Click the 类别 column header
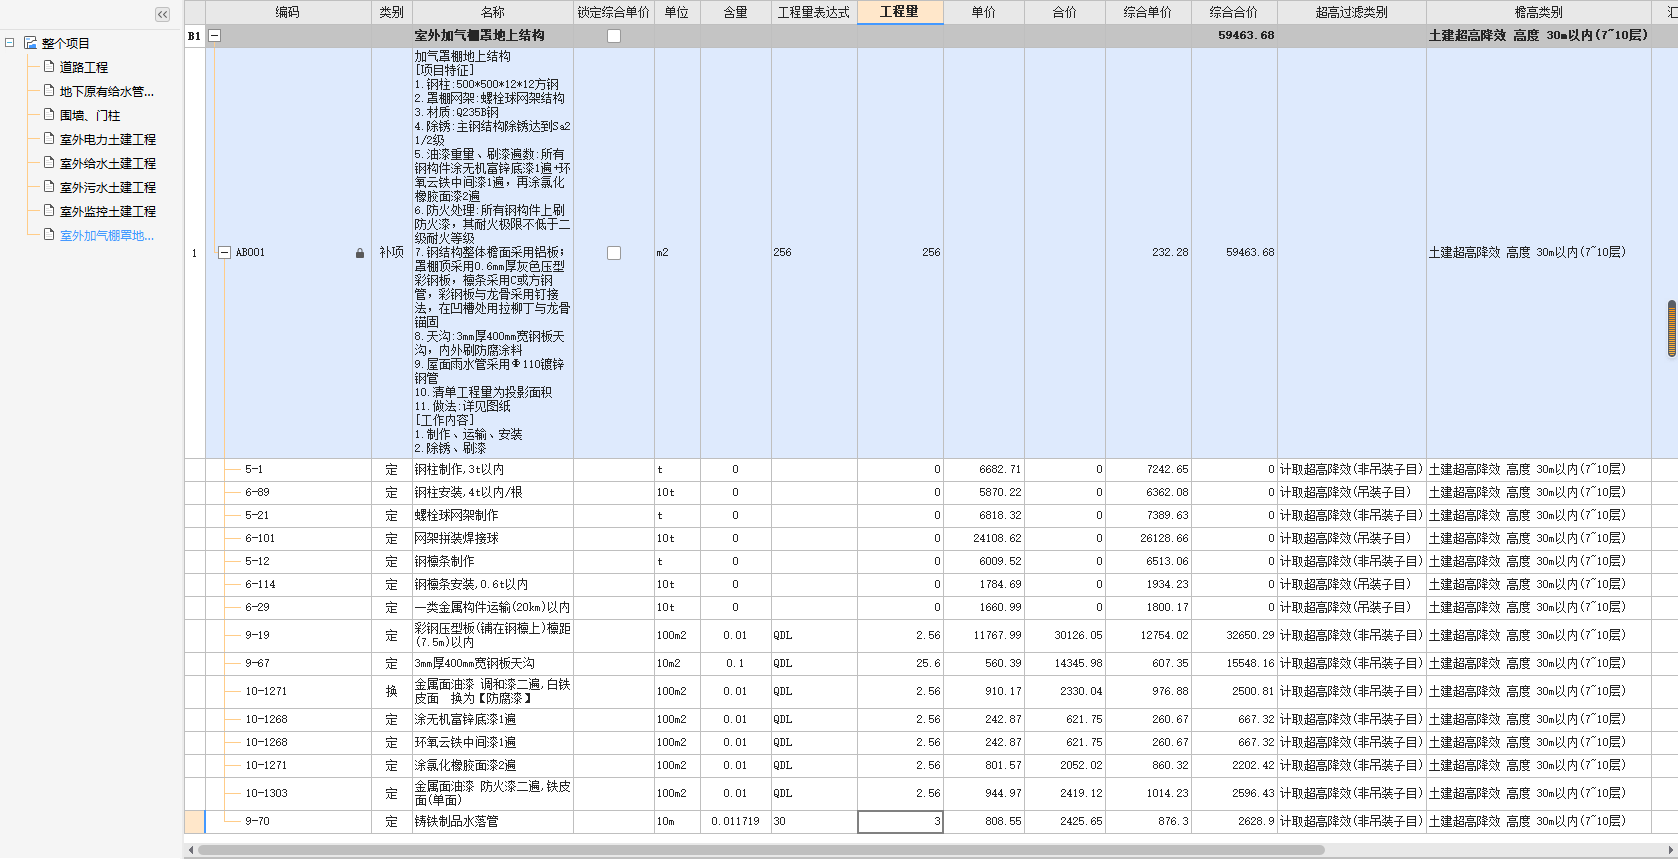1678x859 pixels. 392,12
